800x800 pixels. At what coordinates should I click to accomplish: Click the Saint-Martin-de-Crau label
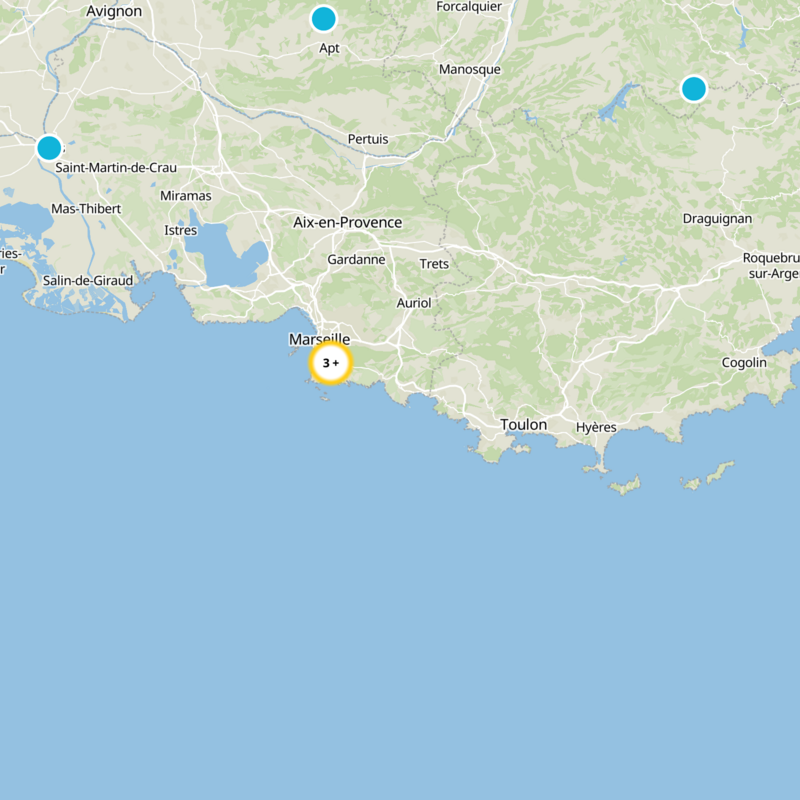pos(116,168)
